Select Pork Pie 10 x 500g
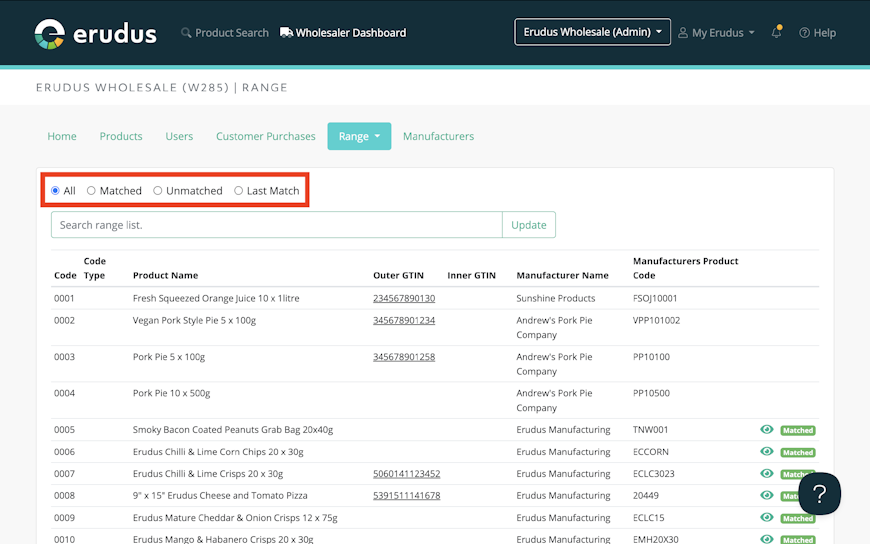 pyautogui.click(x=171, y=393)
